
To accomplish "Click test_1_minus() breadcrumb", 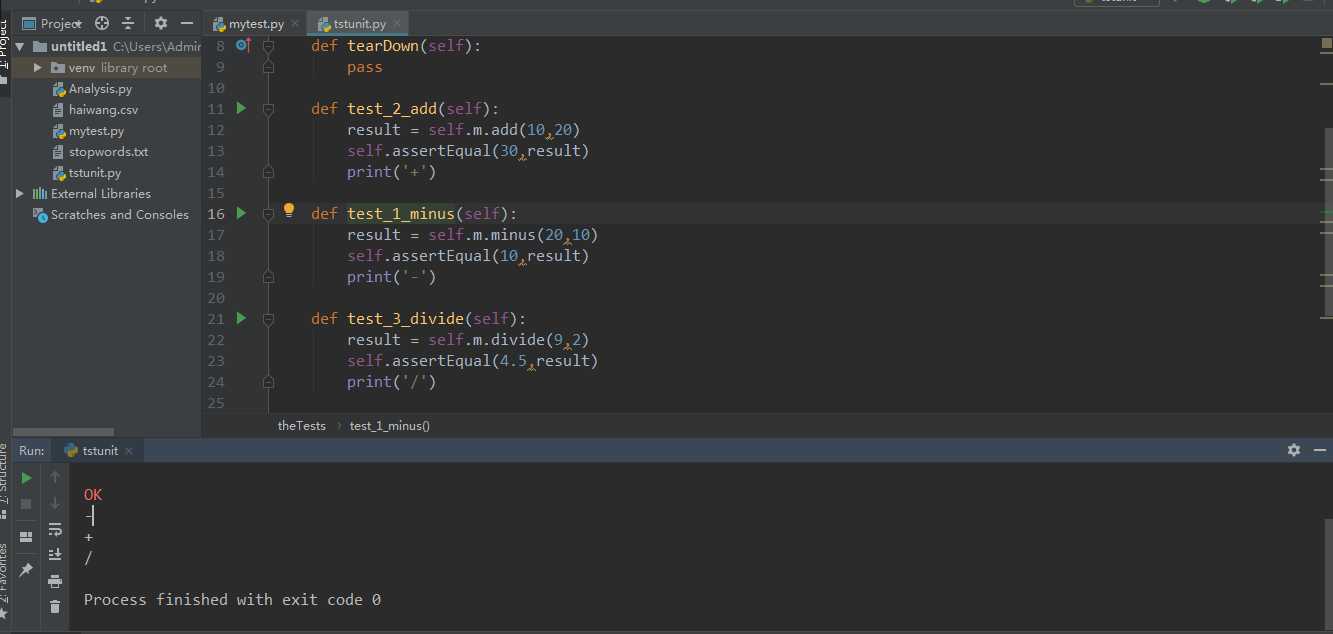I will coord(390,426).
